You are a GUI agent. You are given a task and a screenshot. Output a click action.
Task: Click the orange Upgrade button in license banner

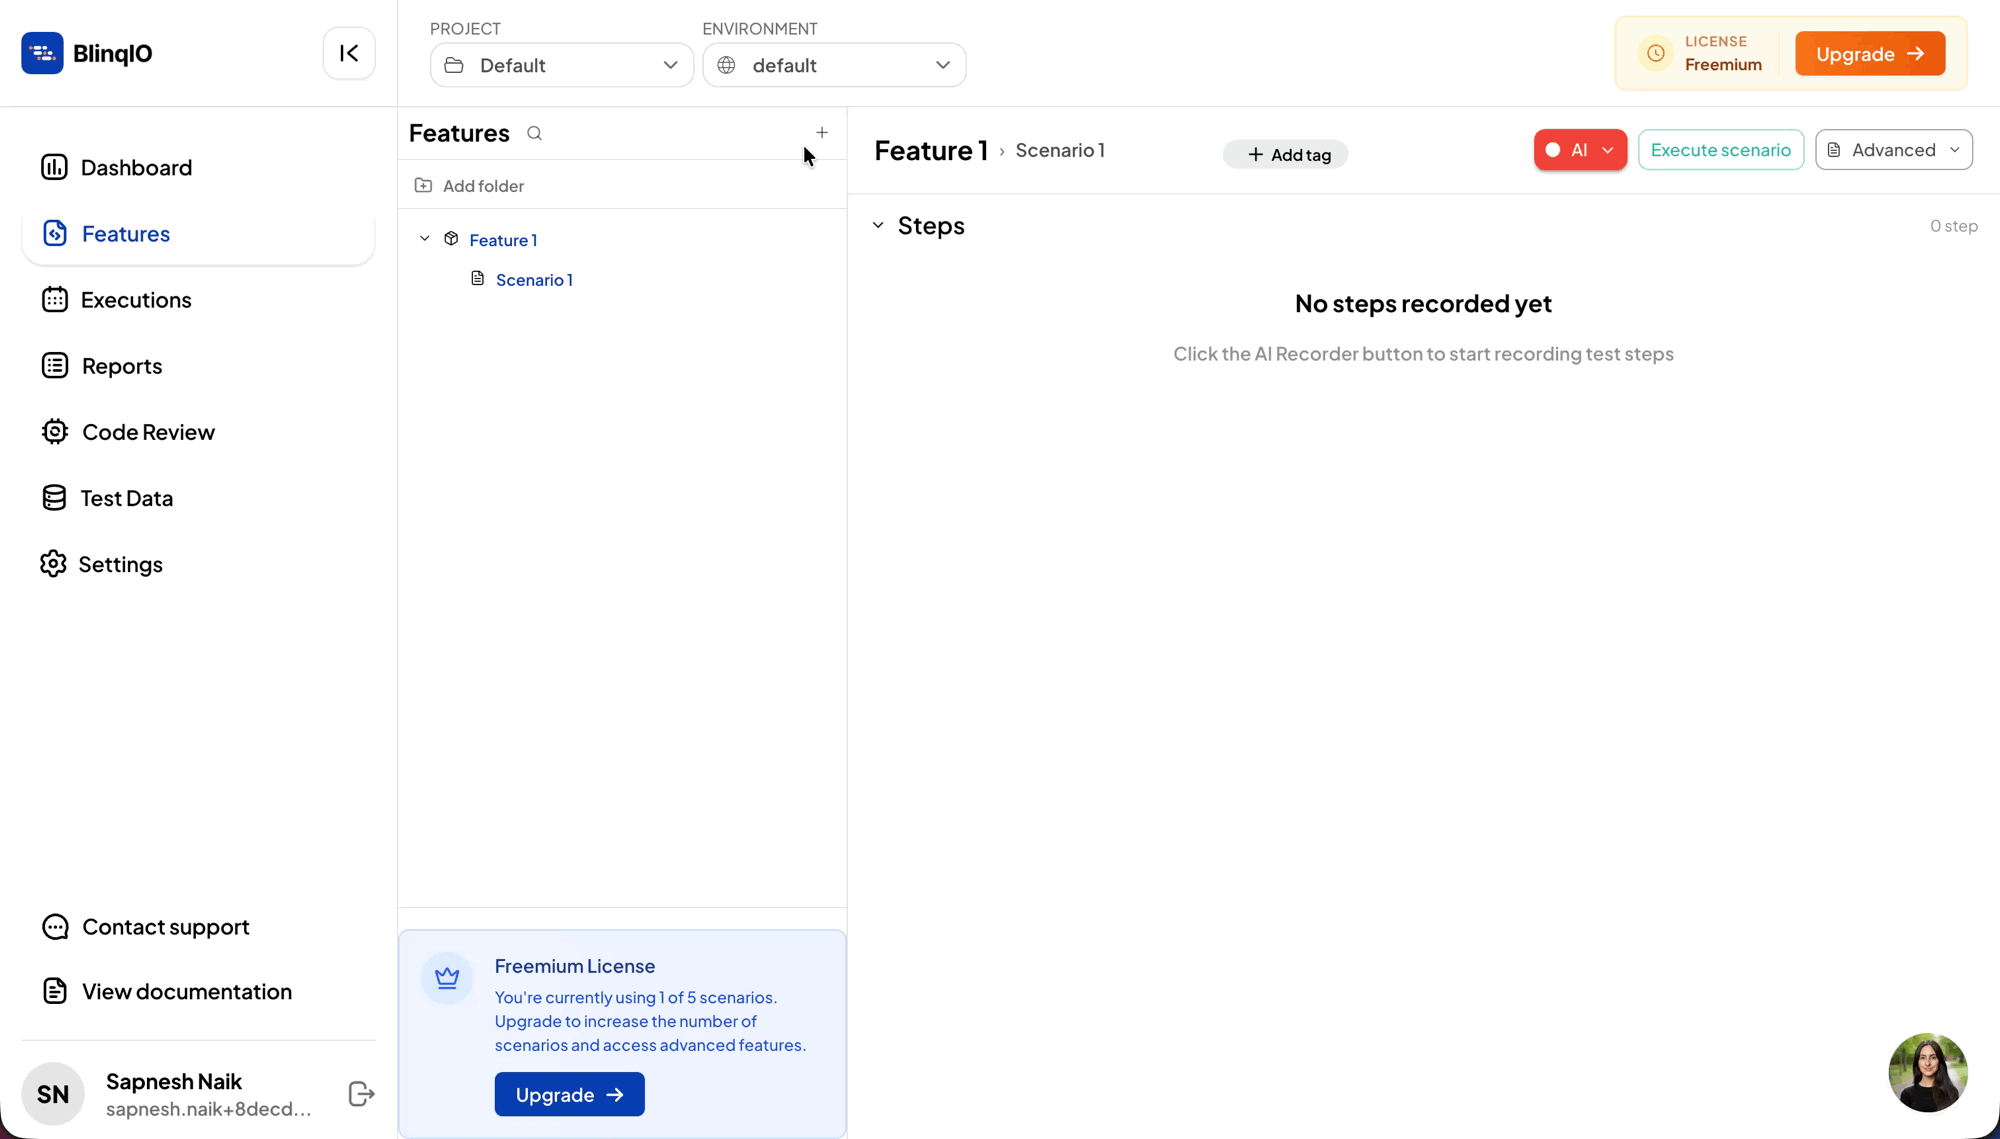coord(1869,54)
